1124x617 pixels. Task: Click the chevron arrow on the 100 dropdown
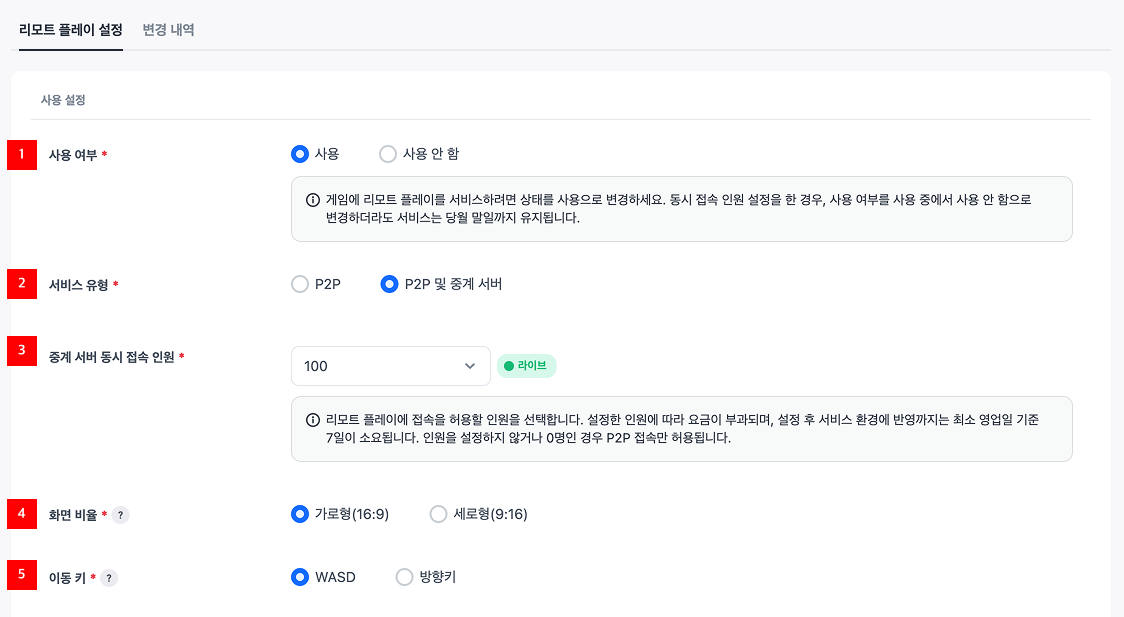(470, 366)
